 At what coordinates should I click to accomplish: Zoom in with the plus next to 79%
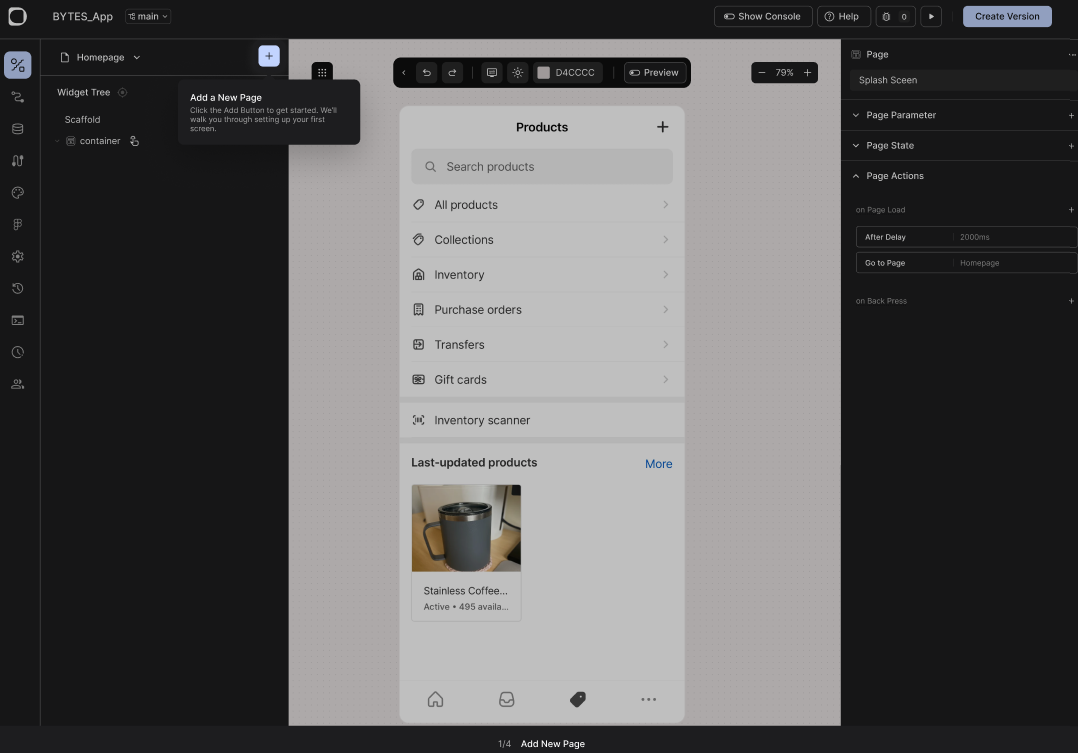(807, 72)
